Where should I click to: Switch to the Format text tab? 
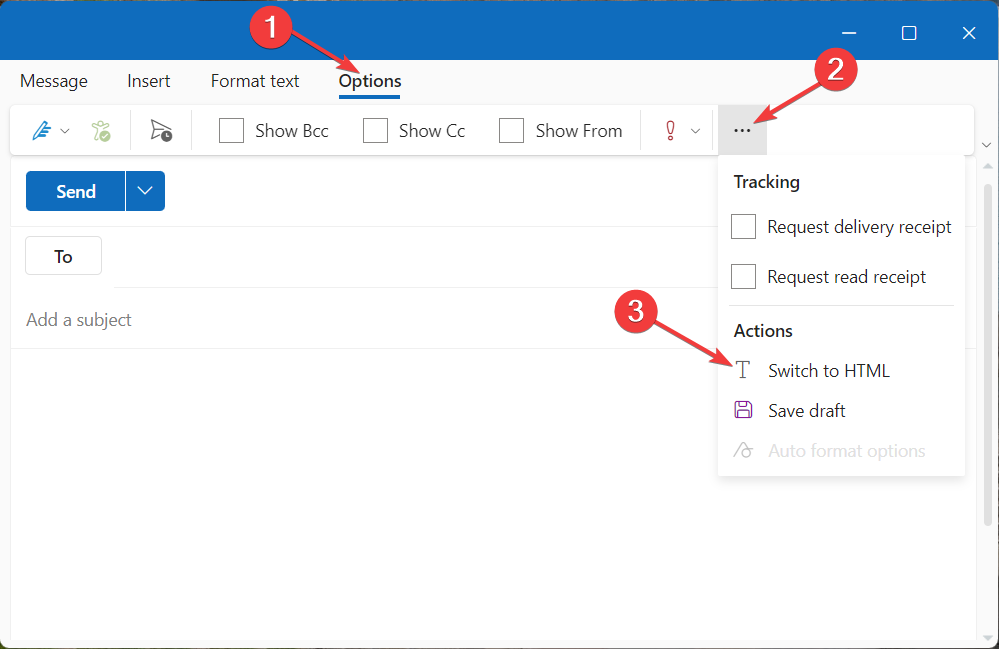click(x=254, y=81)
